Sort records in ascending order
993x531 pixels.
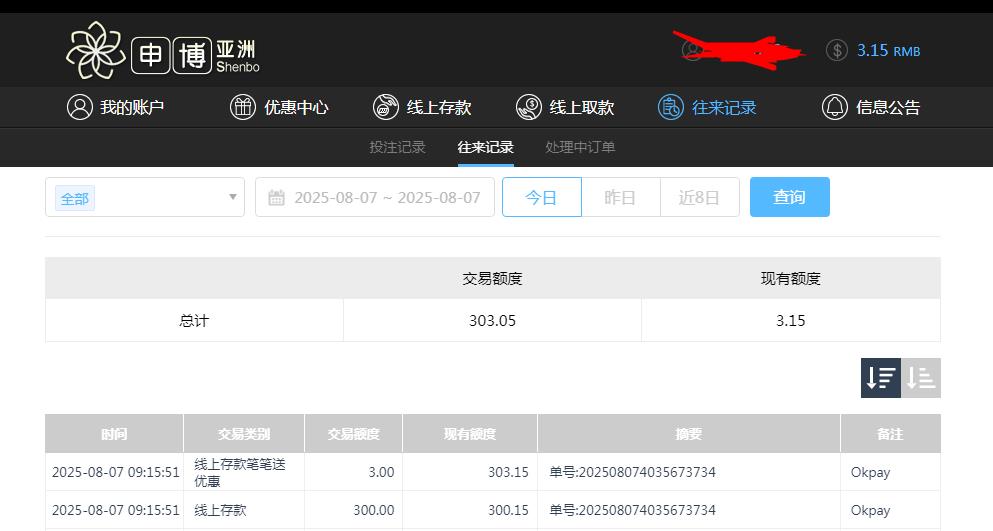[921, 378]
